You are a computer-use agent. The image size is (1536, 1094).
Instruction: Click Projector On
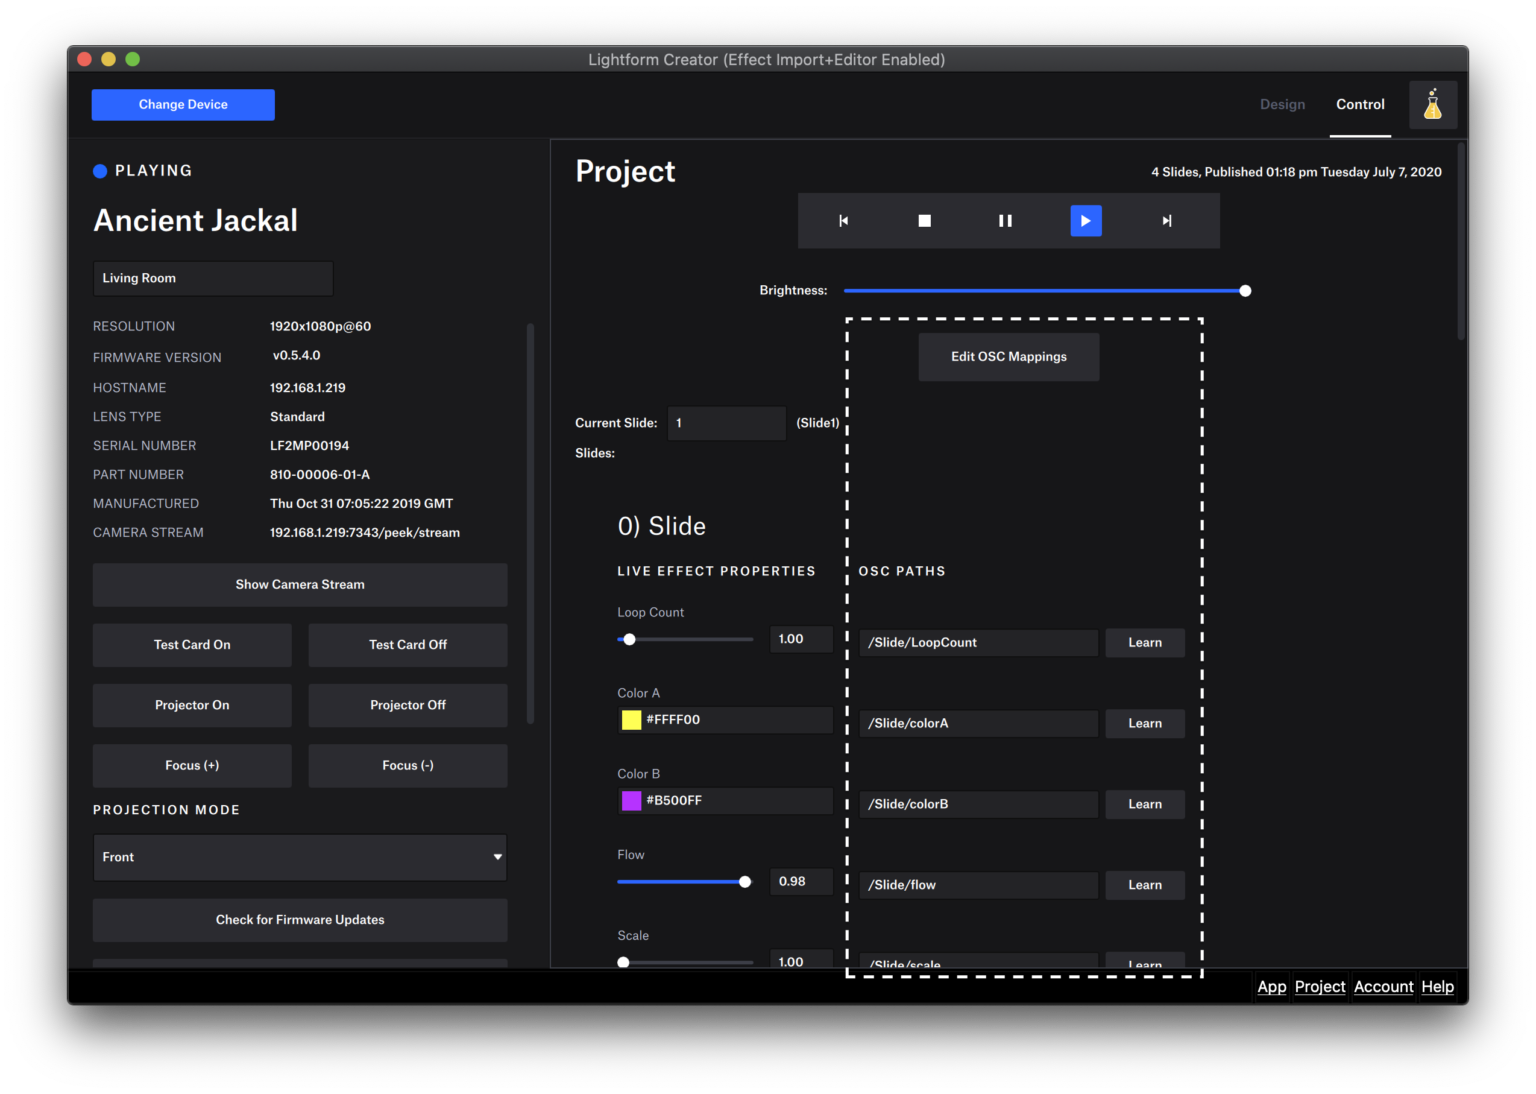pos(192,705)
